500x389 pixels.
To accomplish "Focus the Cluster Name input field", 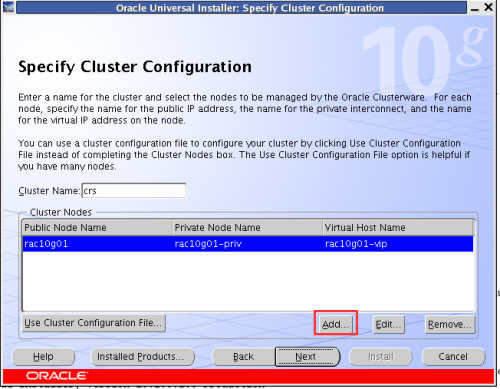I will coord(134,190).
